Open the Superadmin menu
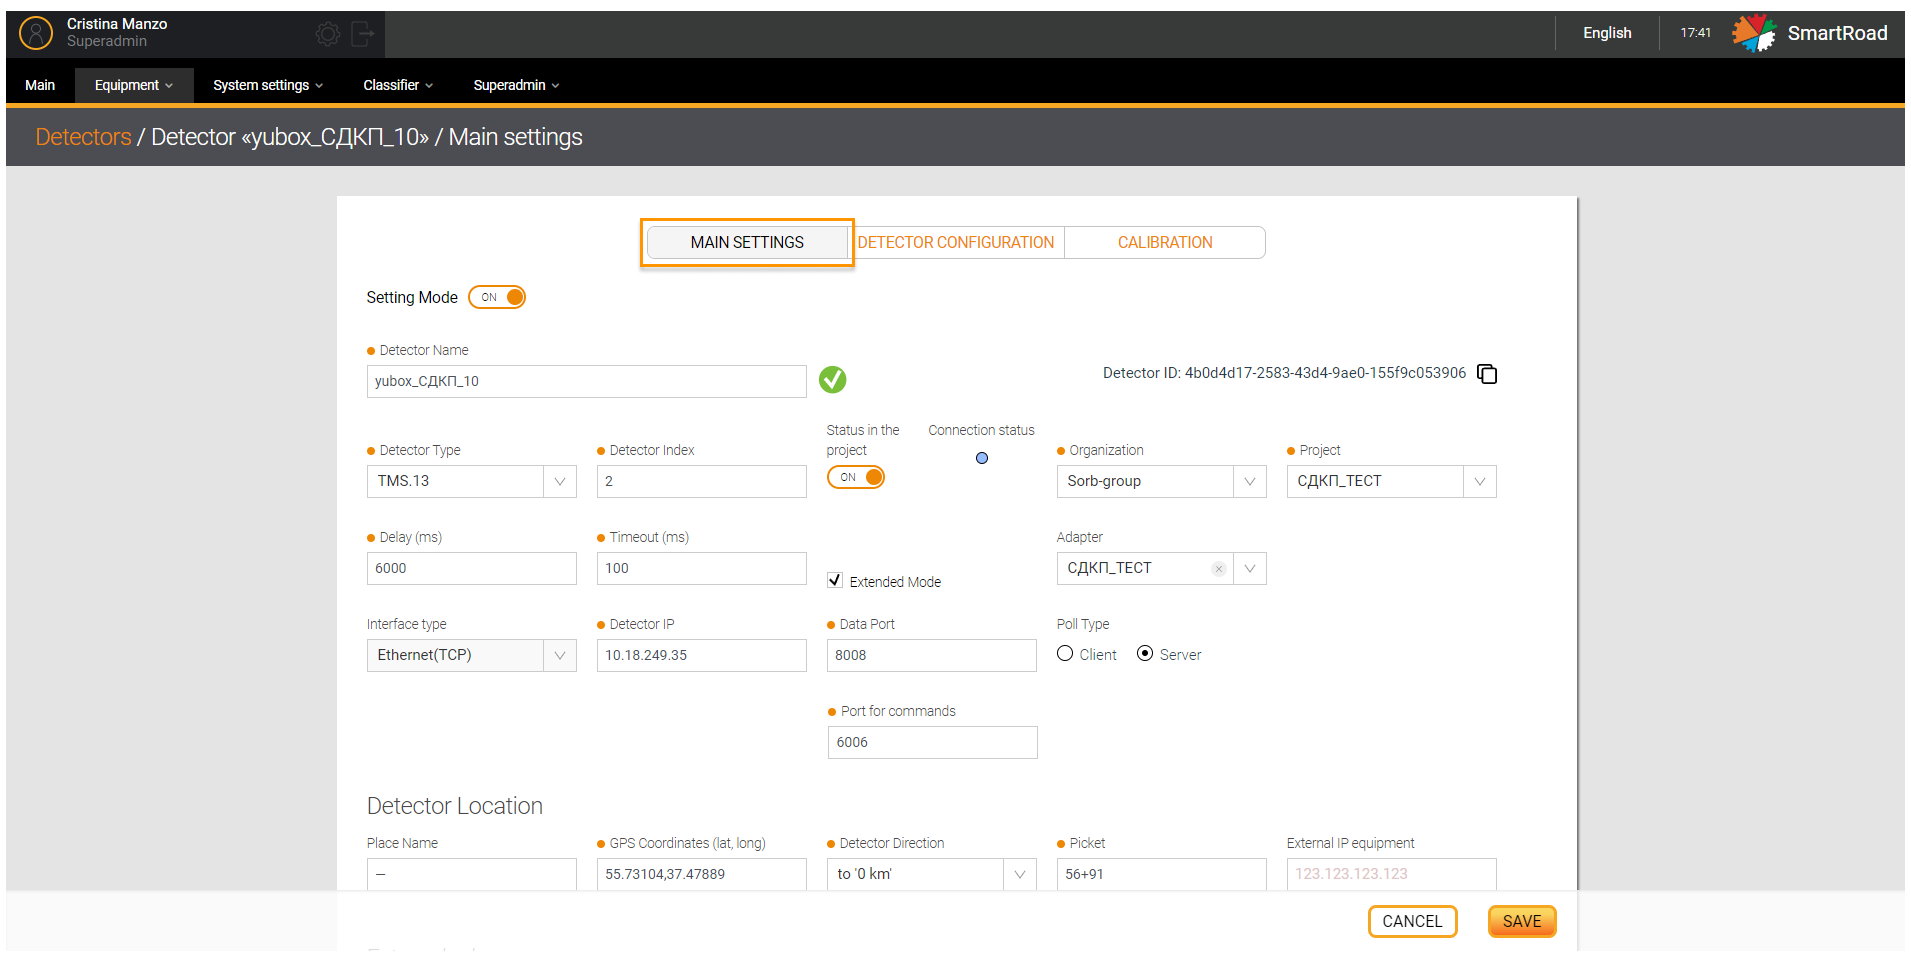Screen dimensions: 1911x961 (x=516, y=85)
